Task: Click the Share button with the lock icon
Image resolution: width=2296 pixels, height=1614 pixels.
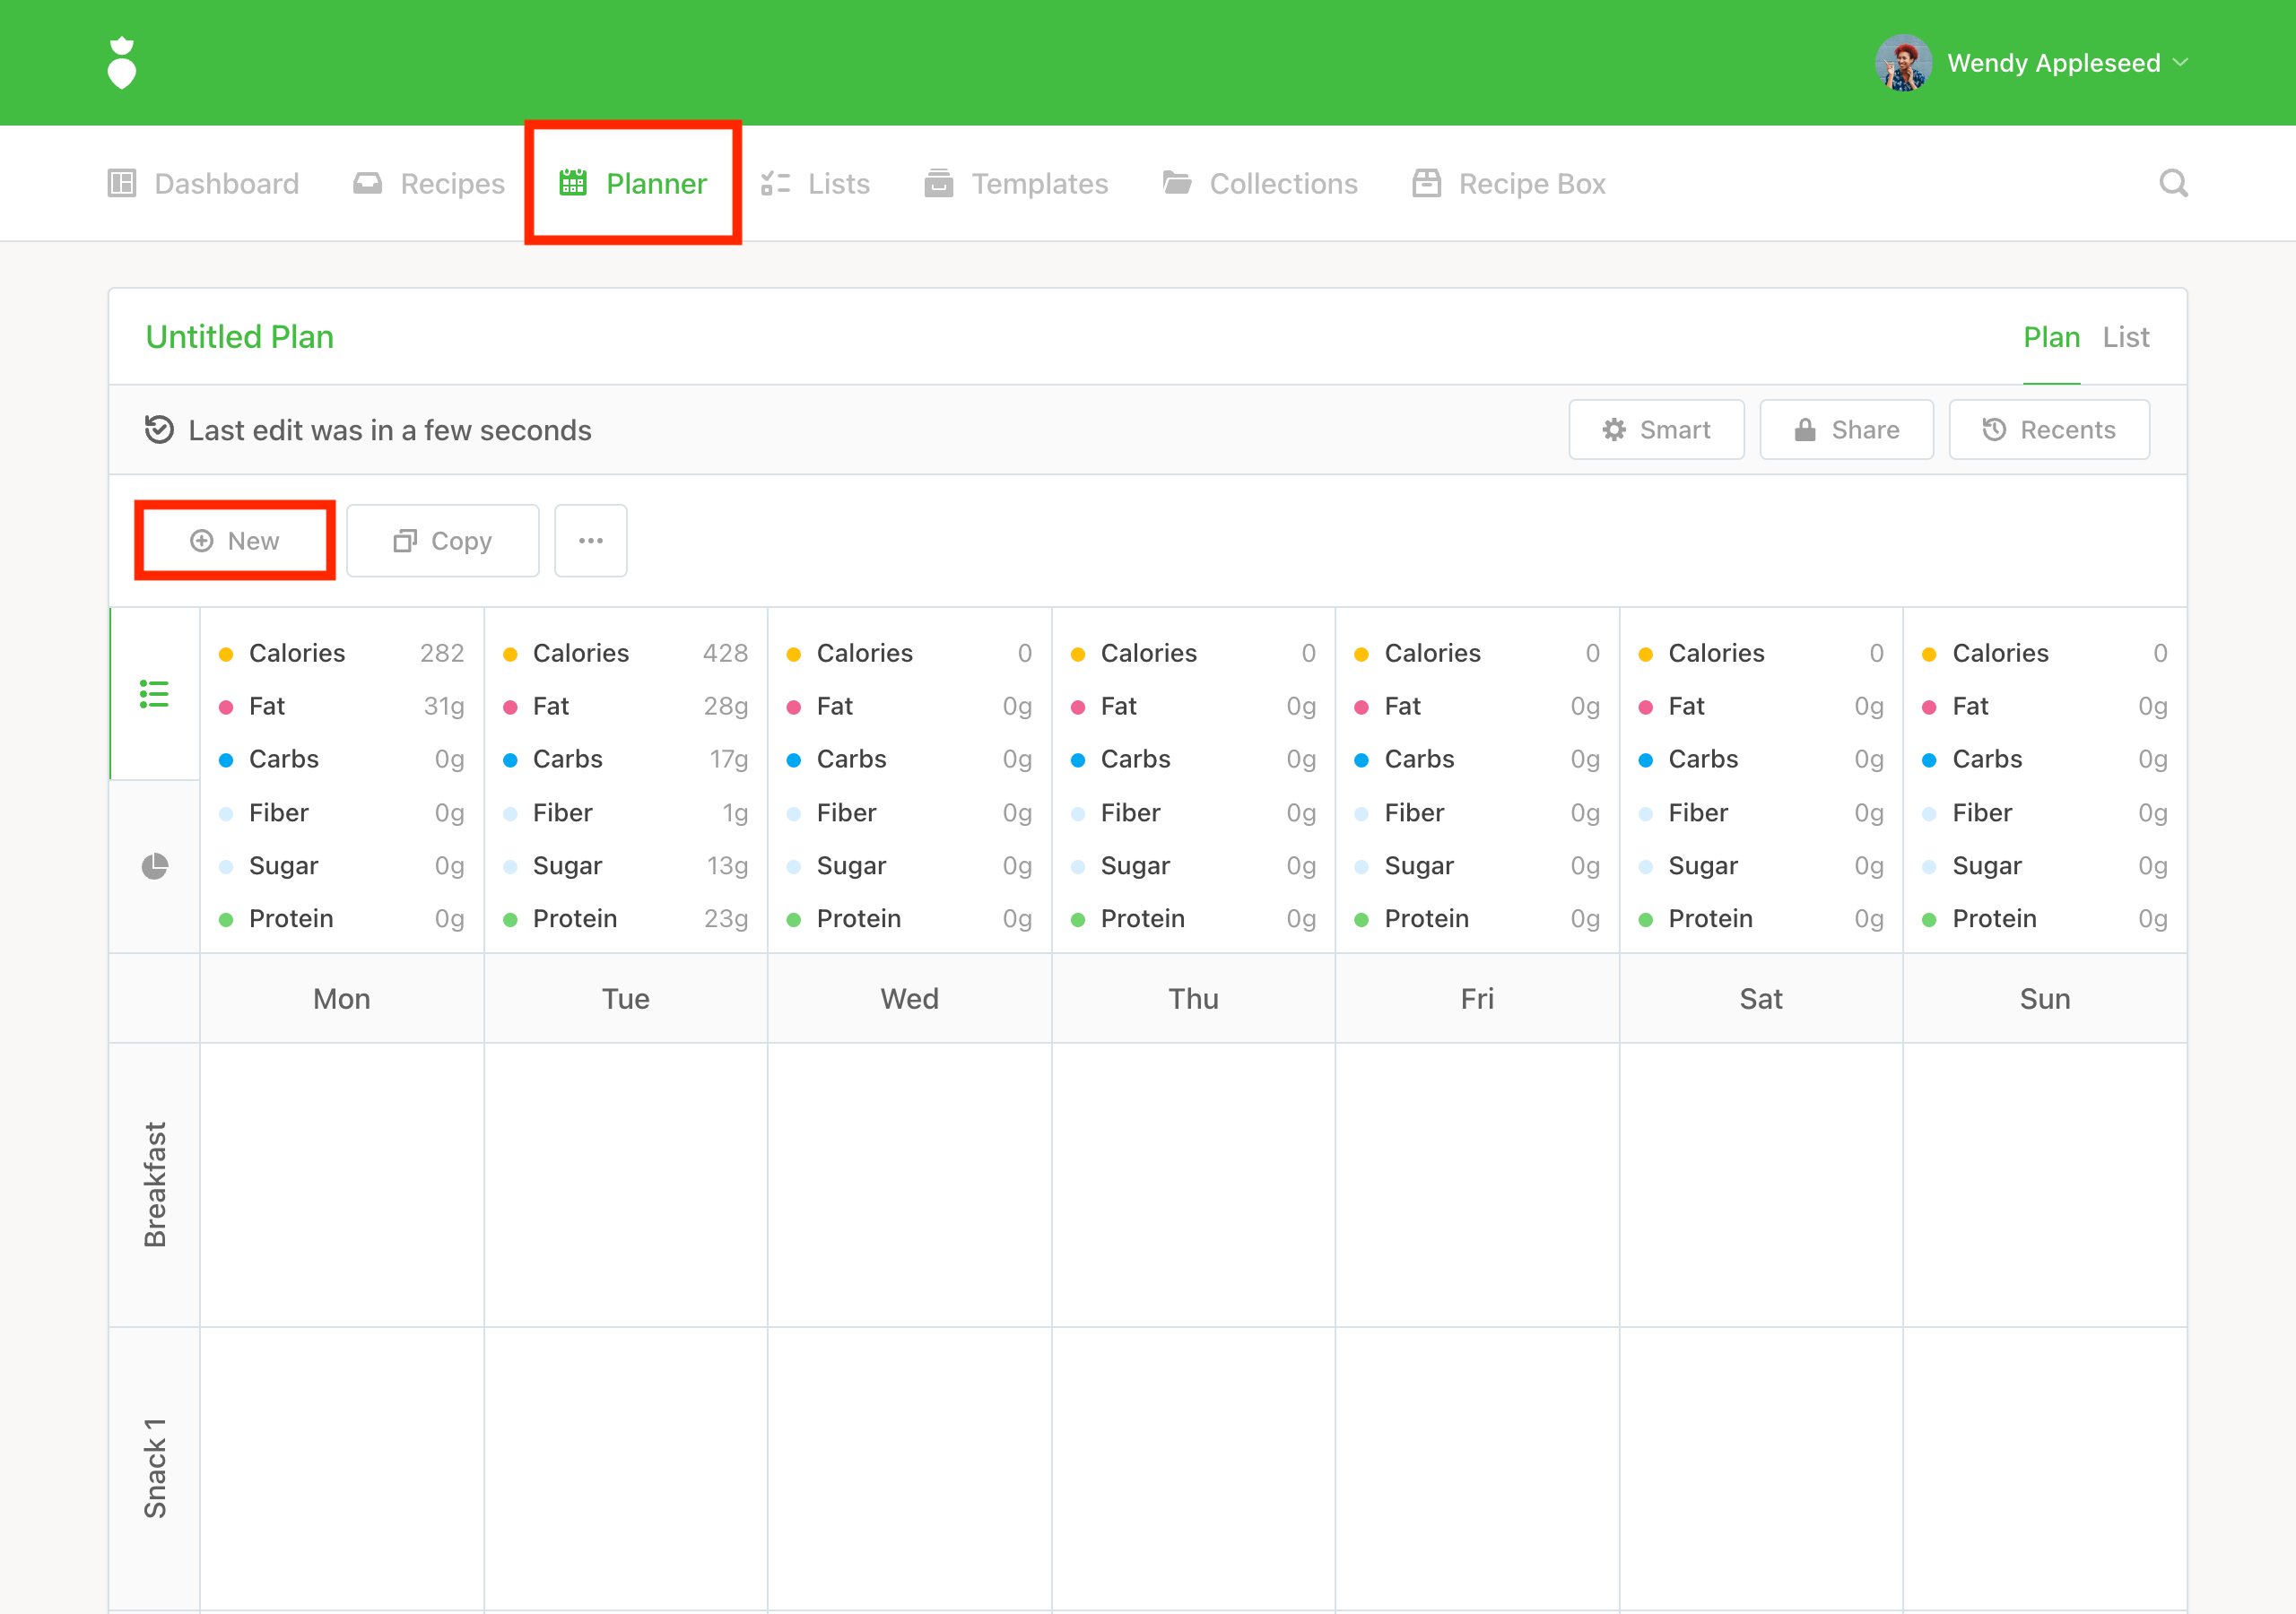Action: [1845, 430]
